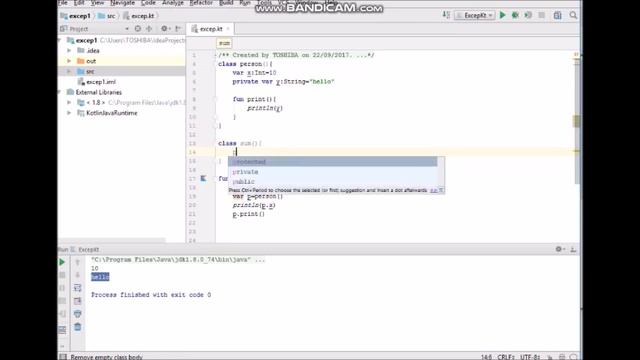Toggle scroll-to-end icon in Run console
The width and height of the screenshot is (640, 360).
pos(78,301)
